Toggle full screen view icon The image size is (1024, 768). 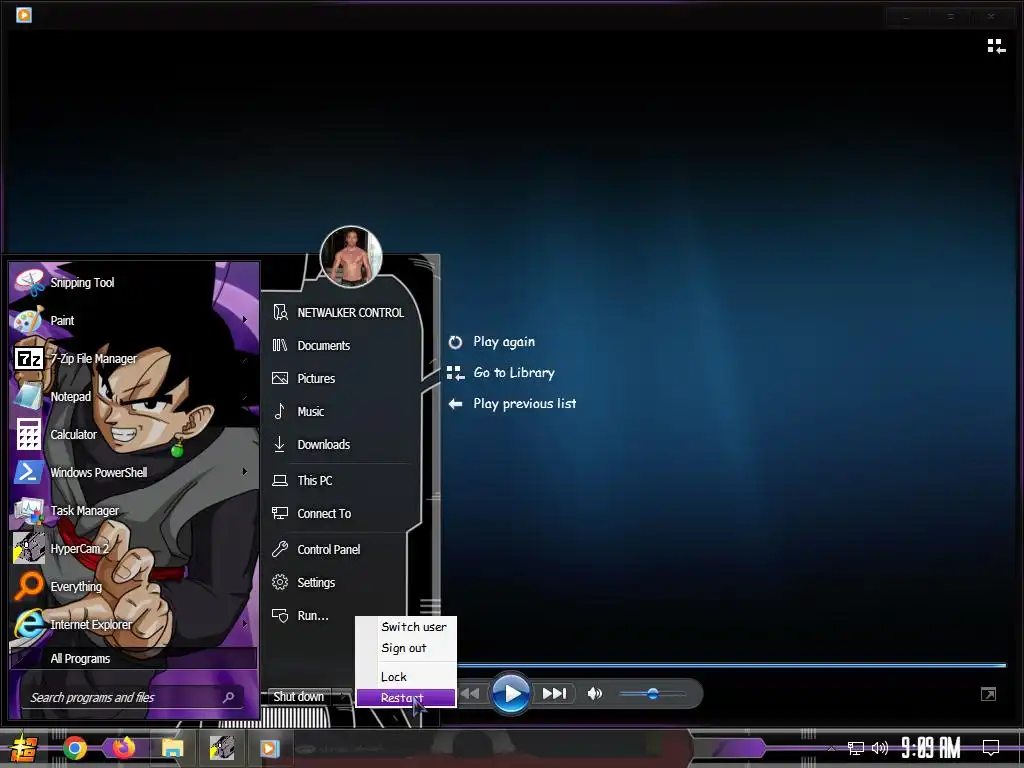989,694
